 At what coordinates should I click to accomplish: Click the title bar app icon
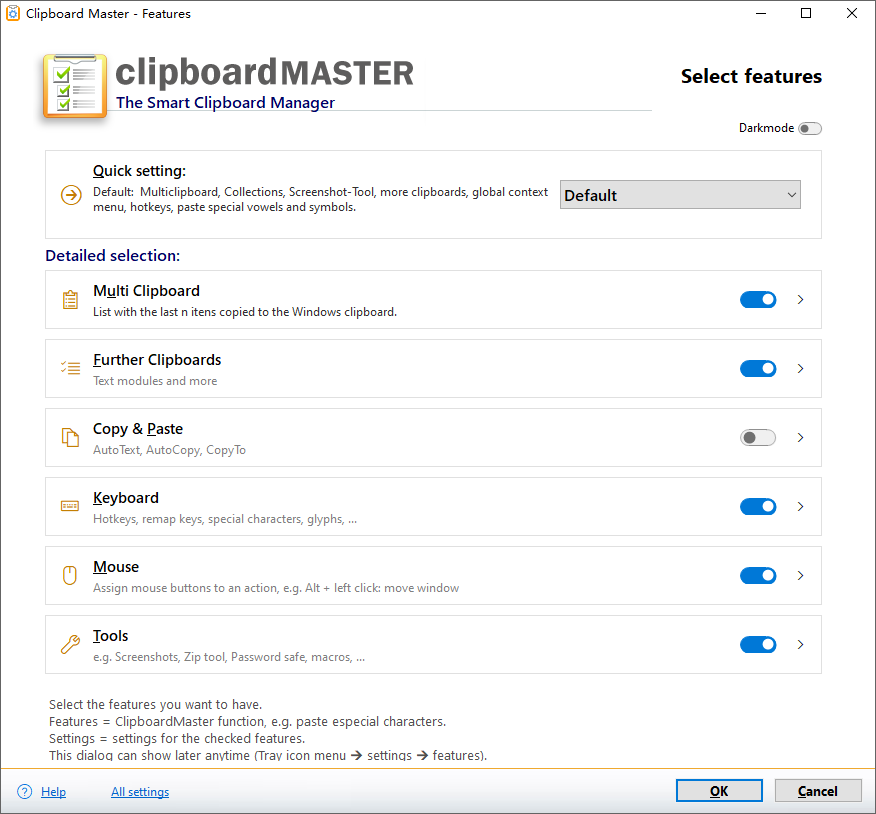click(12, 13)
